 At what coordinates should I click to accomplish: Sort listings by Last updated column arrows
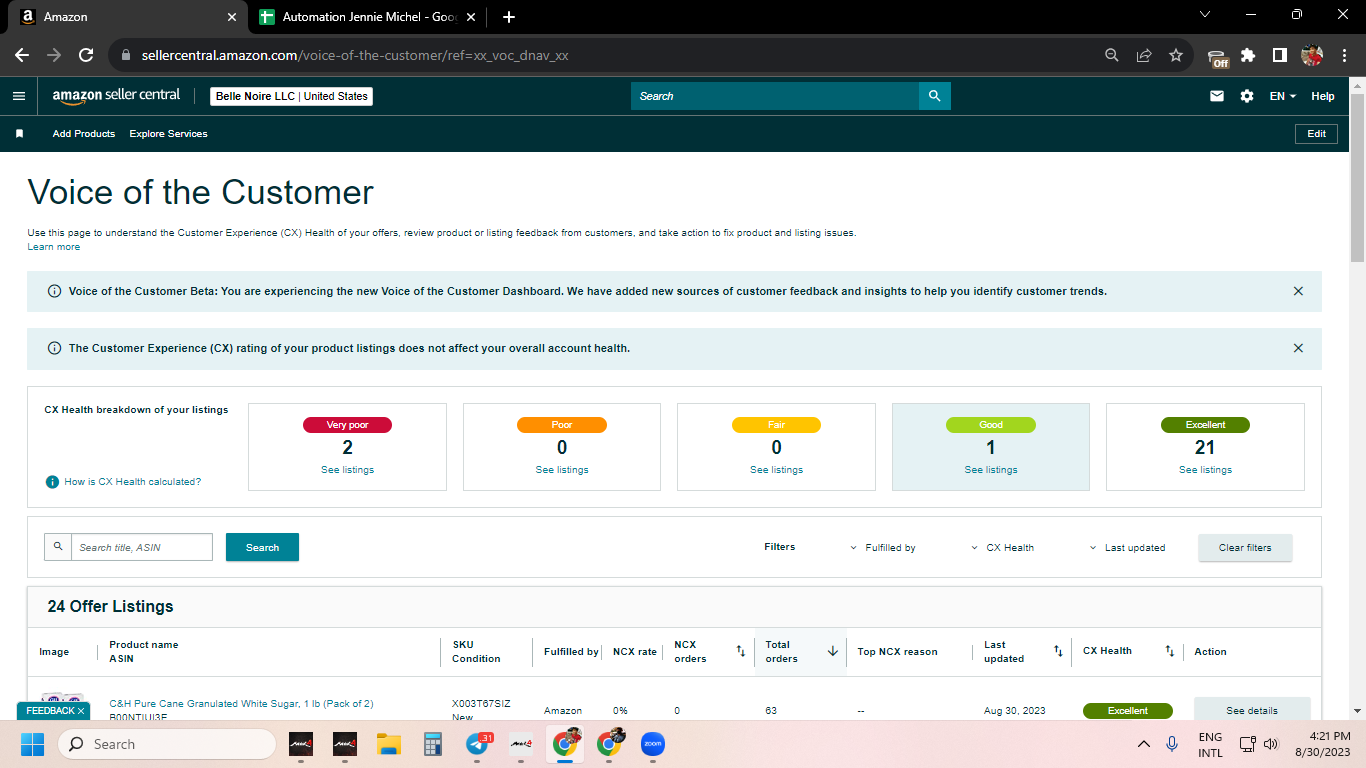tap(1058, 651)
